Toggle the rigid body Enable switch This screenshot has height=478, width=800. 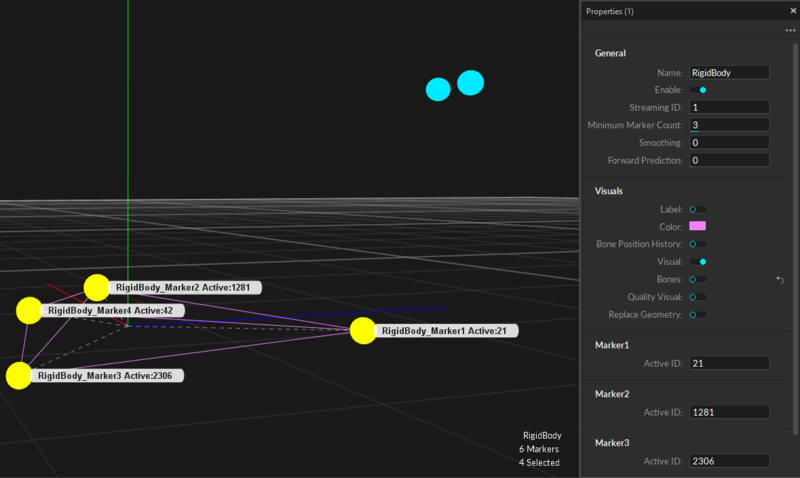698,90
